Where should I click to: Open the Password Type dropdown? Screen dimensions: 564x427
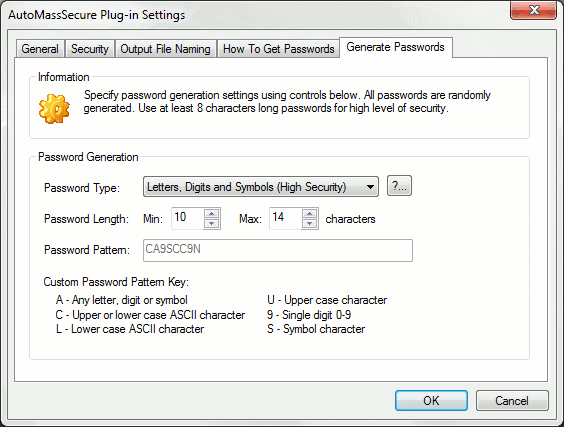click(x=261, y=187)
